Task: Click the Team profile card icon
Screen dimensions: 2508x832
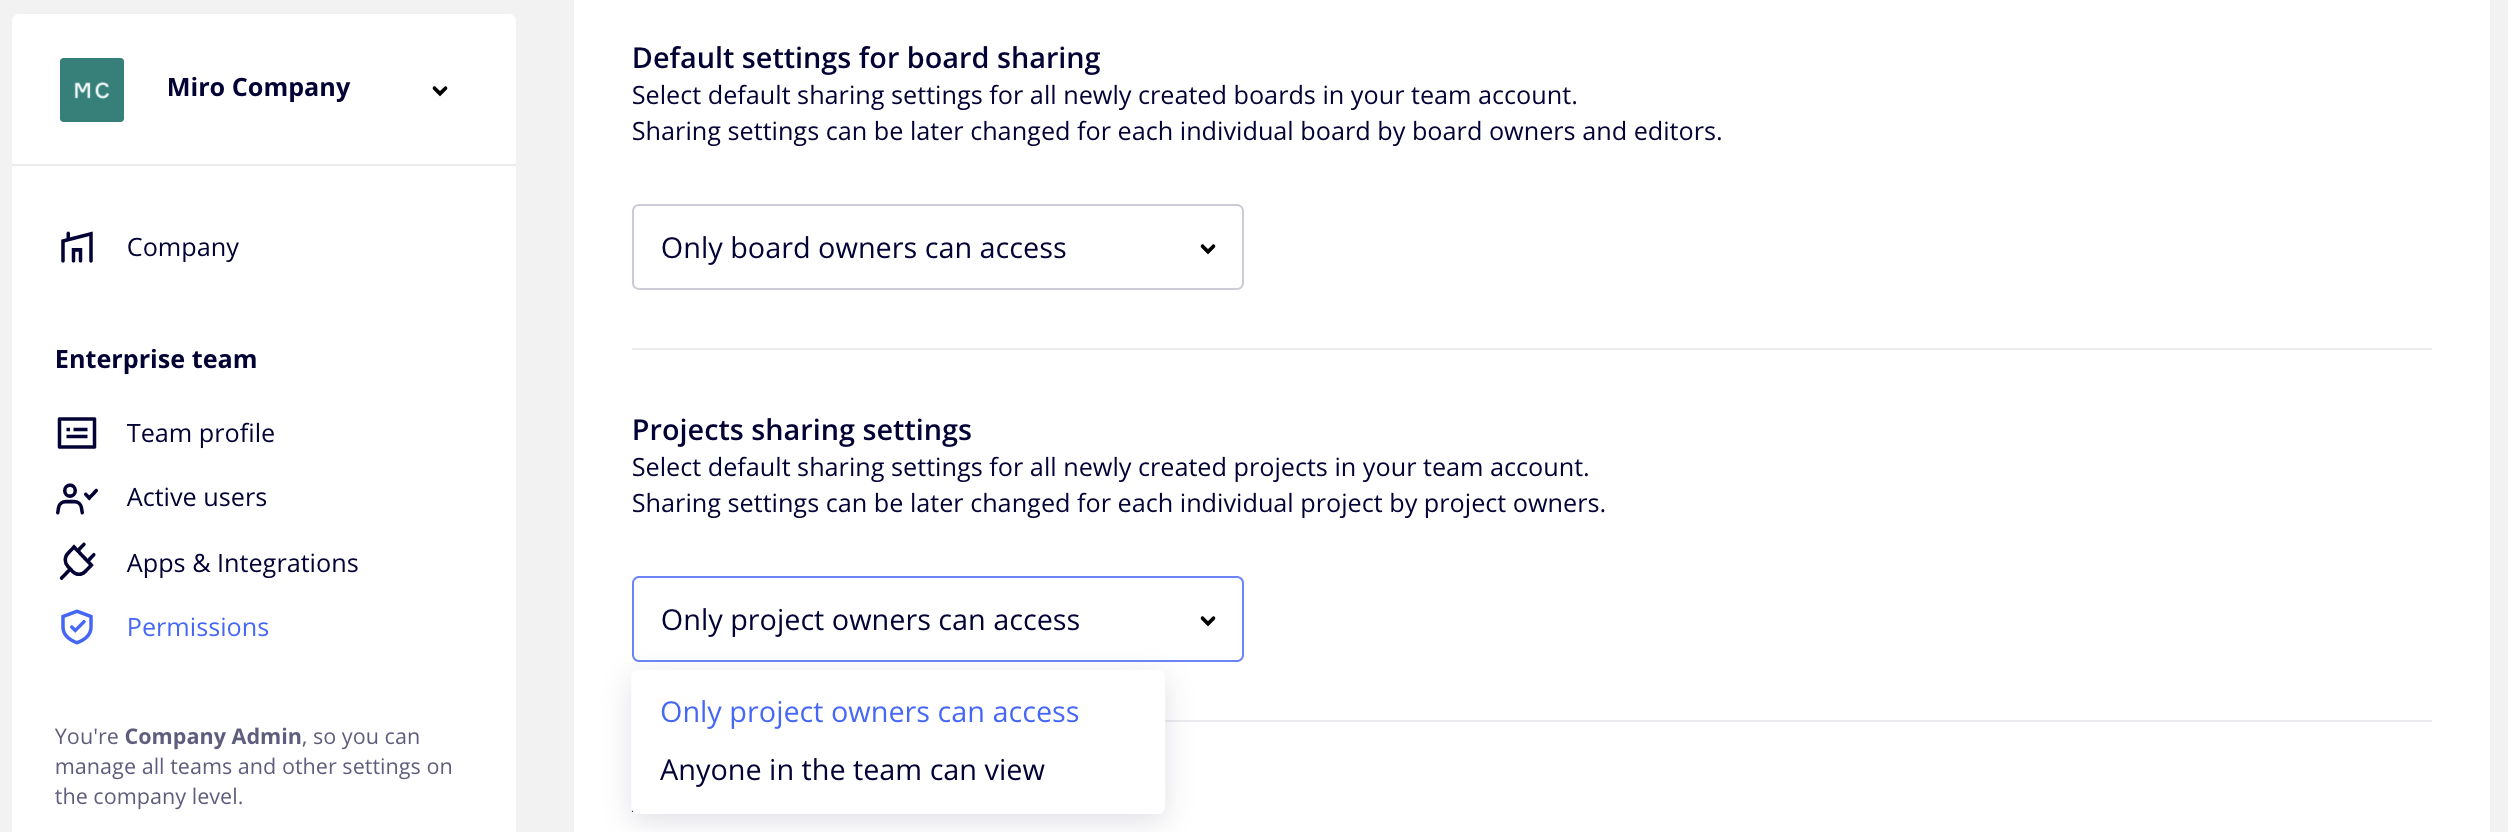Action: (x=77, y=433)
